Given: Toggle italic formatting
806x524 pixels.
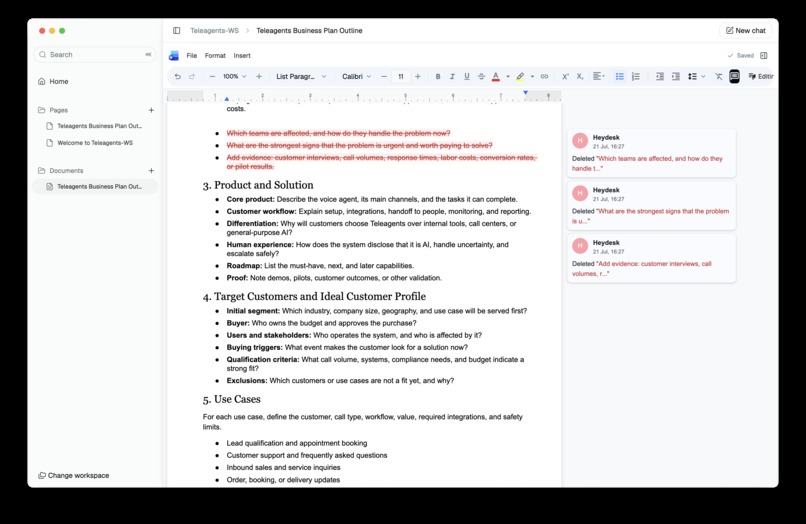Looking at the screenshot, I should click(x=452, y=76).
